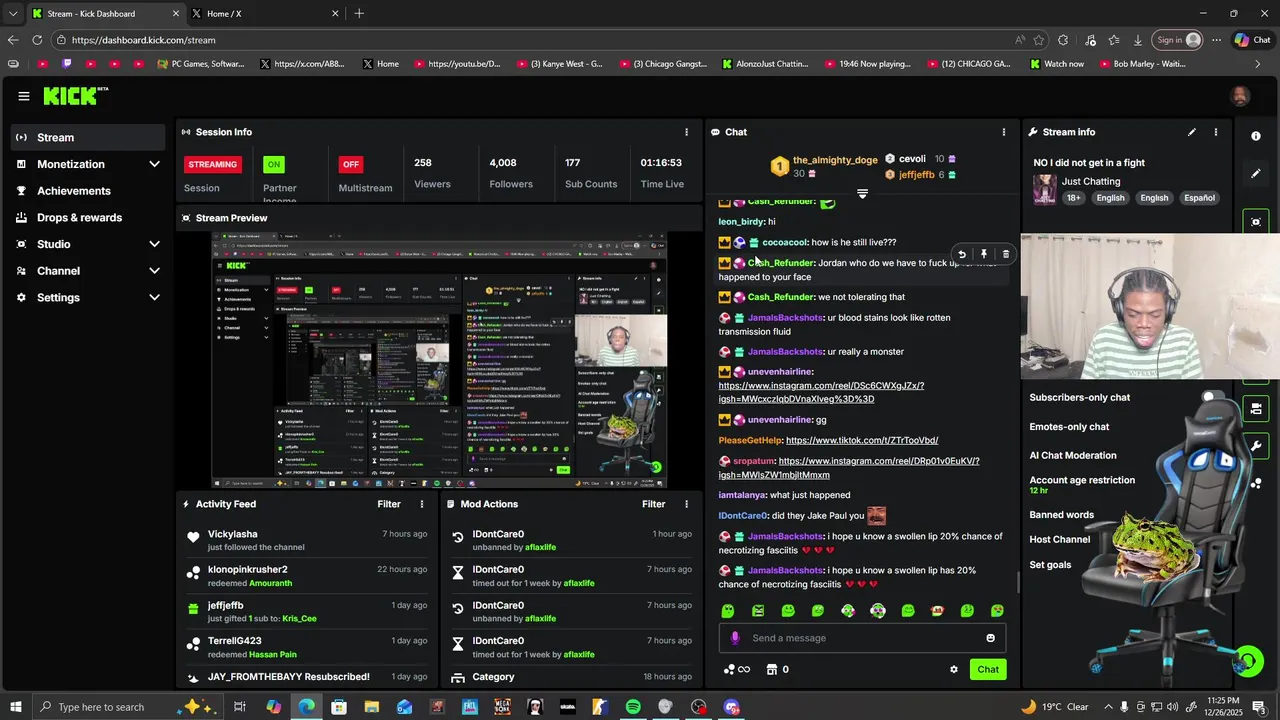Open the user avatar in Kick header
The width and height of the screenshot is (1280, 720).
tap(1240, 96)
